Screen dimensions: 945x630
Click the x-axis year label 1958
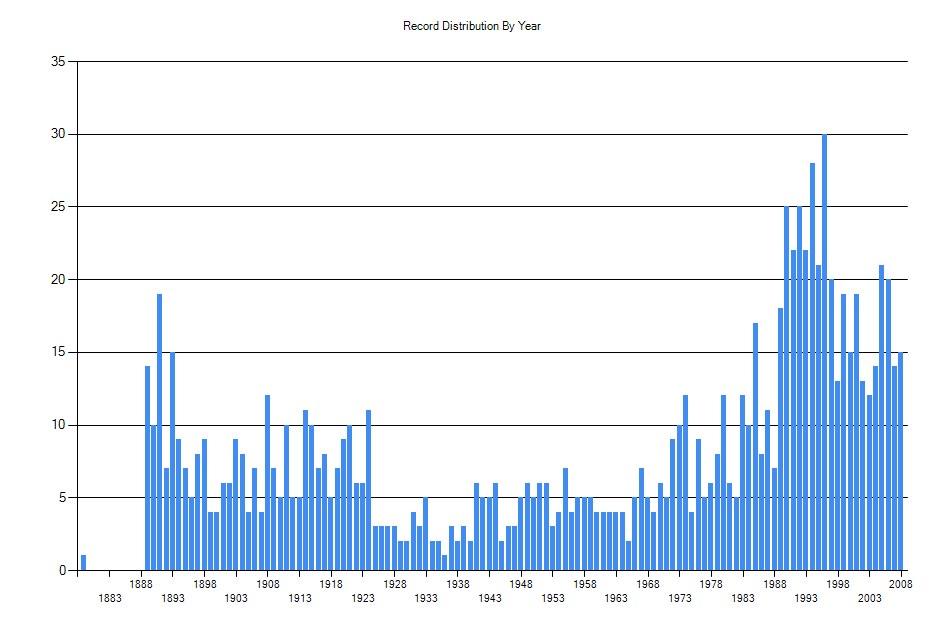[x=585, y=584]
